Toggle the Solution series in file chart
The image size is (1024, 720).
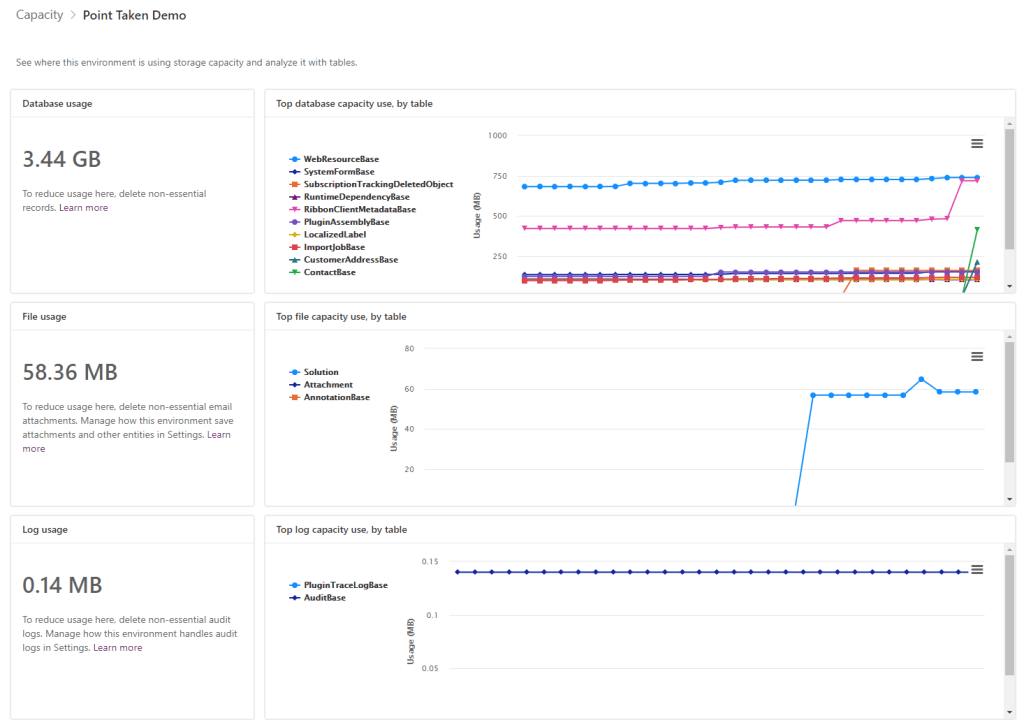tap(320, 372)
